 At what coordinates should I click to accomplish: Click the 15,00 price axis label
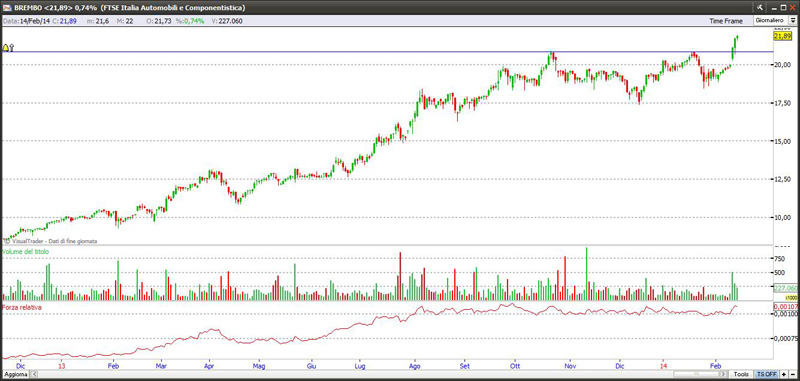[x=783, y=141]
